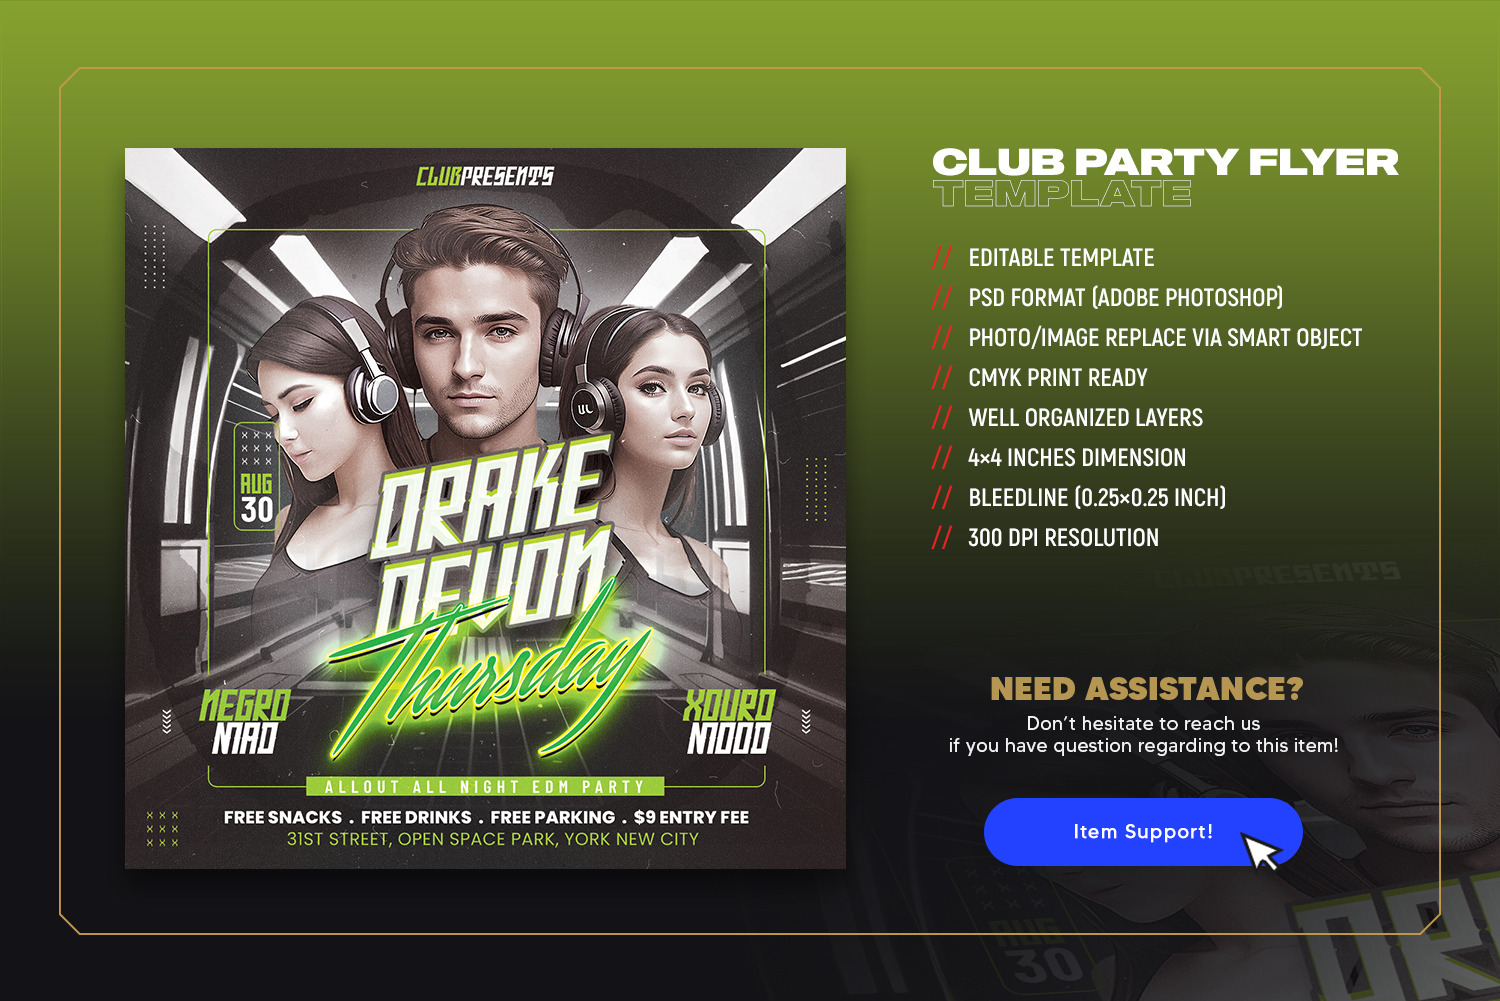Click the ALLOUT ALL NIGHT EDM PARTY banner
This screenshot has width=1500, height=1001.
click(485, 787)
